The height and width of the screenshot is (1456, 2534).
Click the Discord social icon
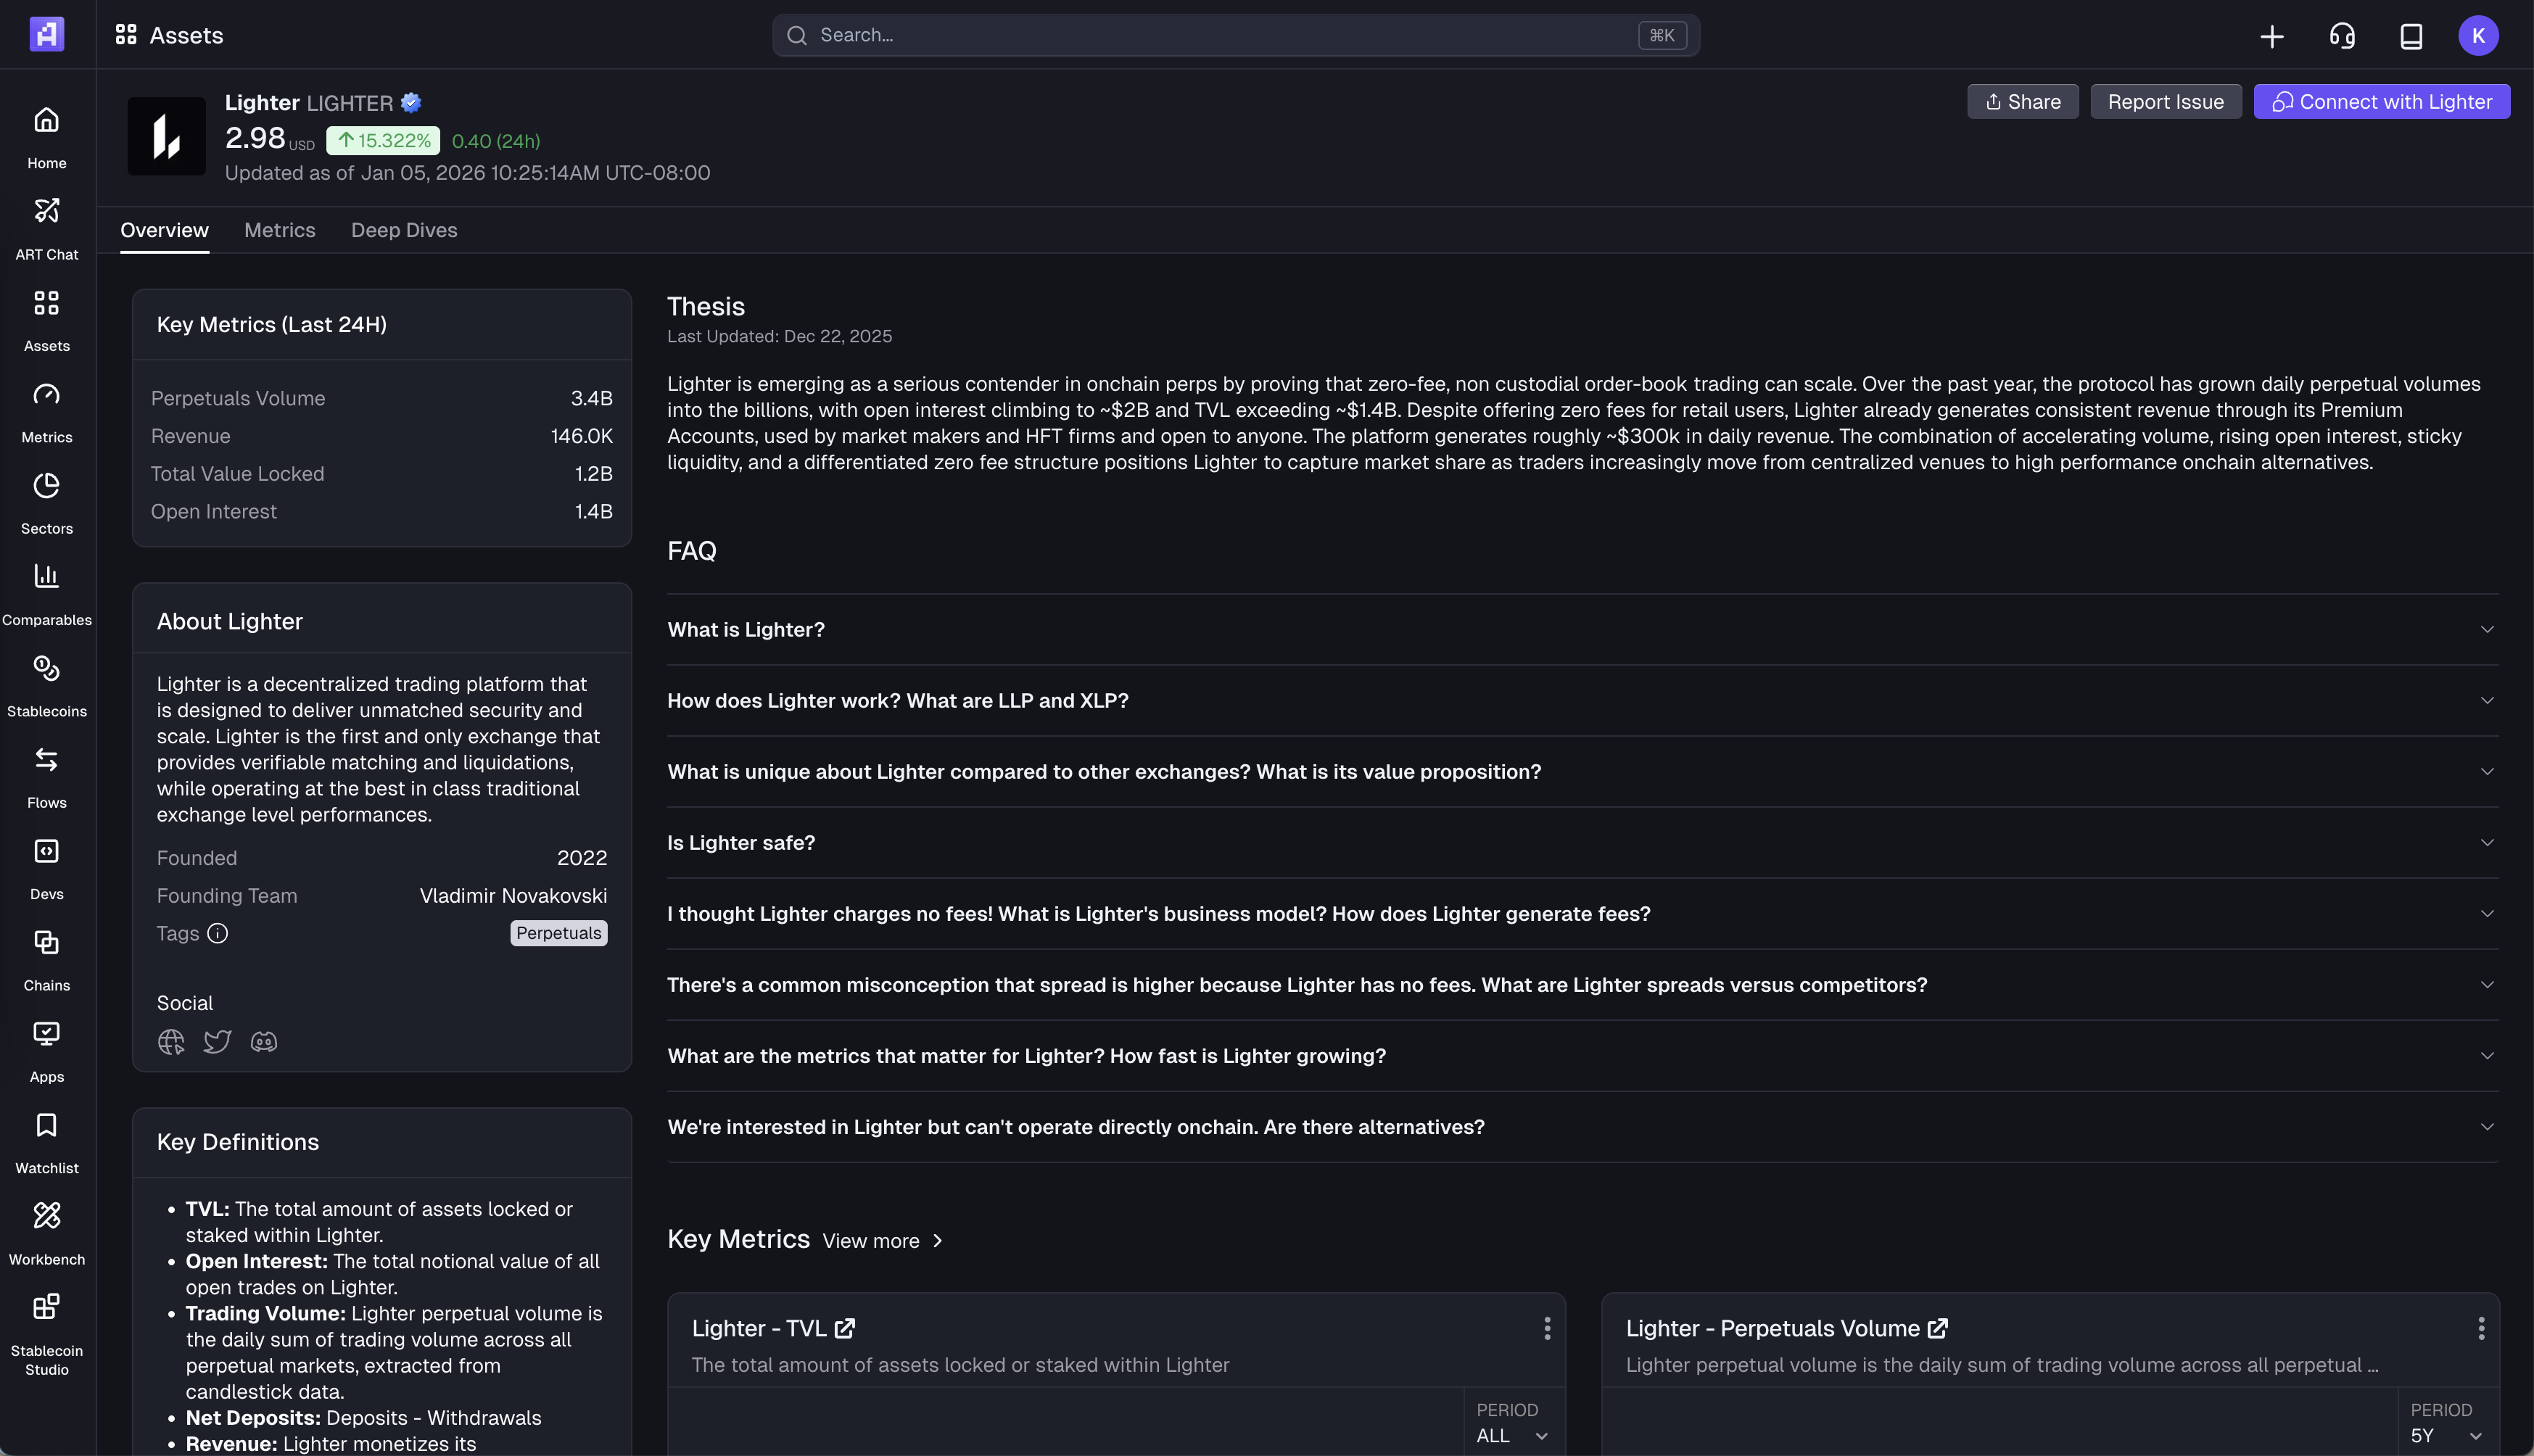click(x=263, y=1042)
